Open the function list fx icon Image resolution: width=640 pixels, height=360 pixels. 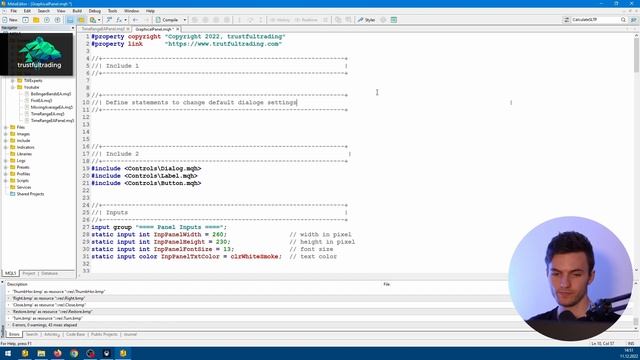(119, 20)
